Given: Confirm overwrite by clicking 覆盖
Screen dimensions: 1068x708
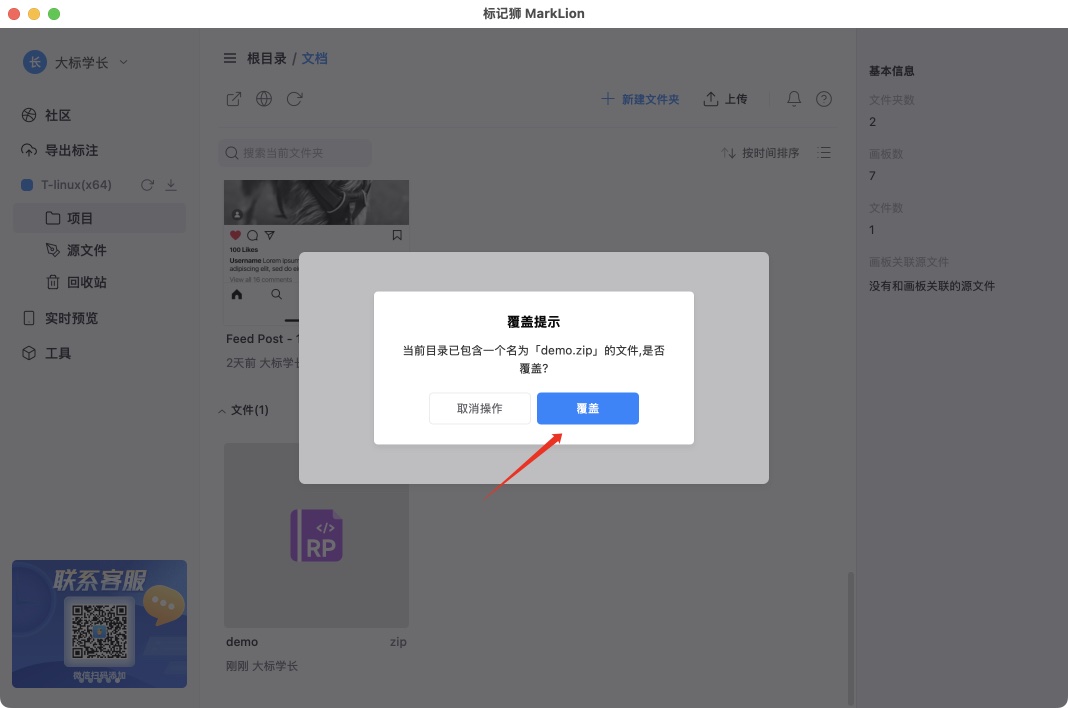Looking at the screenshot, I should click(x=588, y=408).
